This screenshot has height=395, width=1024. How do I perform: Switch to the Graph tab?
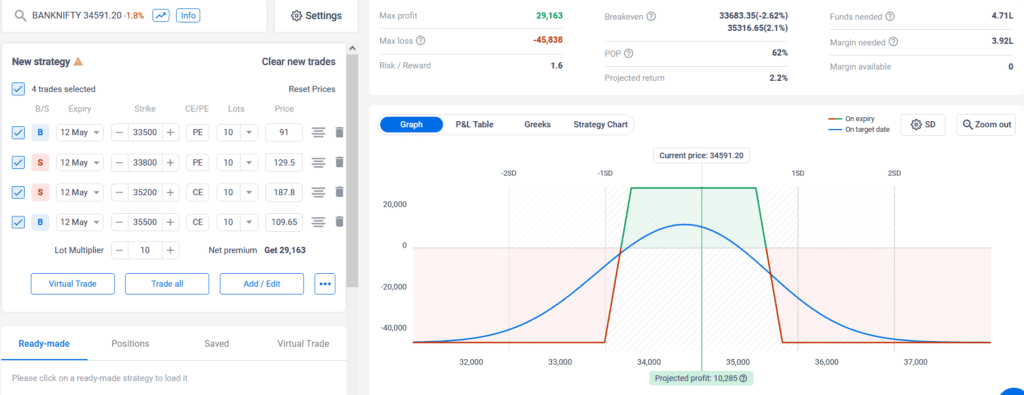[x=411, y=125]
